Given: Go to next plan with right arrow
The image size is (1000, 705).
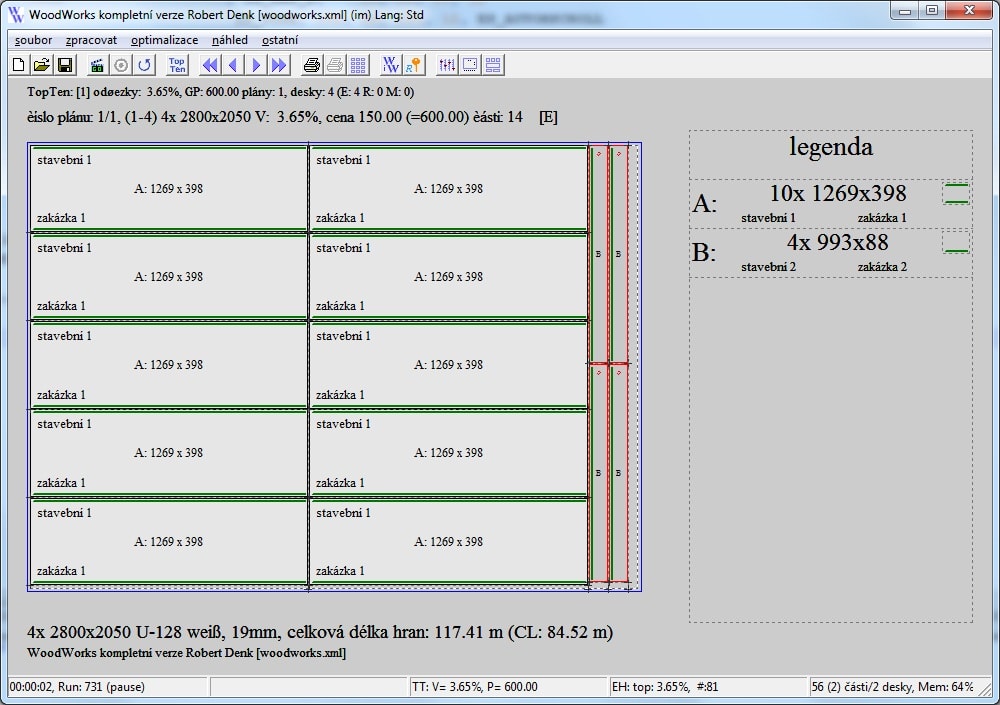Looking at the screenshot, I should coord(256,64).
